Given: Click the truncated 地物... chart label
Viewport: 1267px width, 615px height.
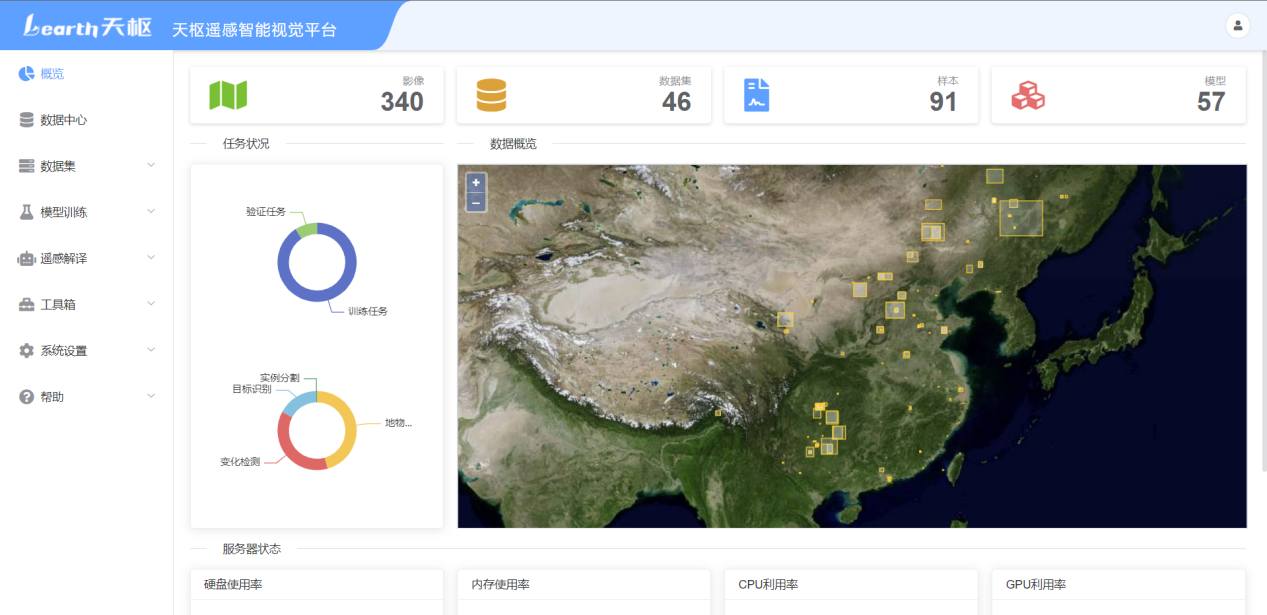Looking at the screenshot, I should [x=399, y=423].
